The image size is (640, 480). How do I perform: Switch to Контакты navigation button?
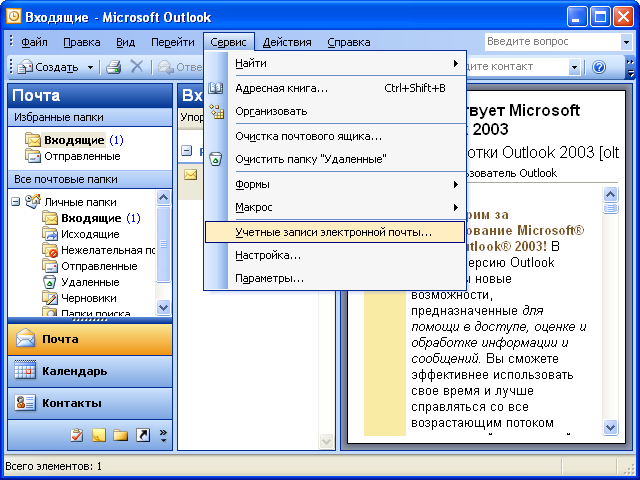tap(90, 403)
